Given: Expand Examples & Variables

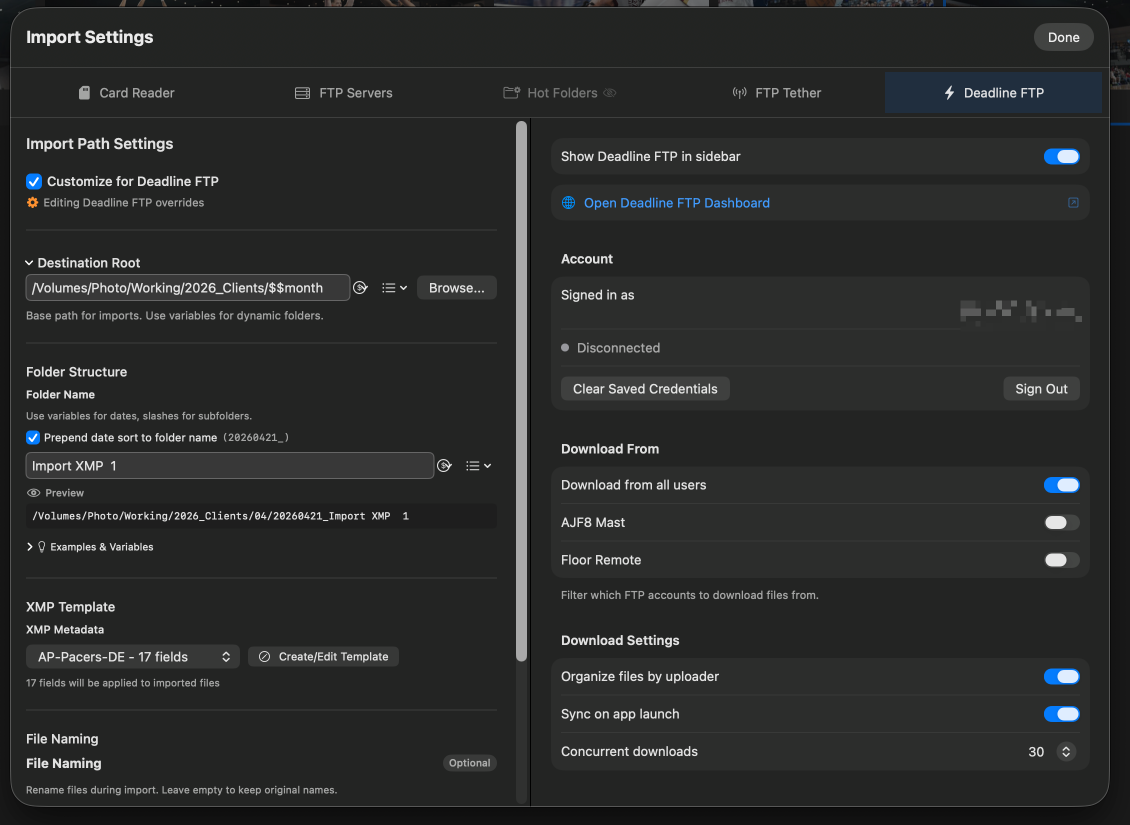Looking at the screenshot, I should [30, 547].
